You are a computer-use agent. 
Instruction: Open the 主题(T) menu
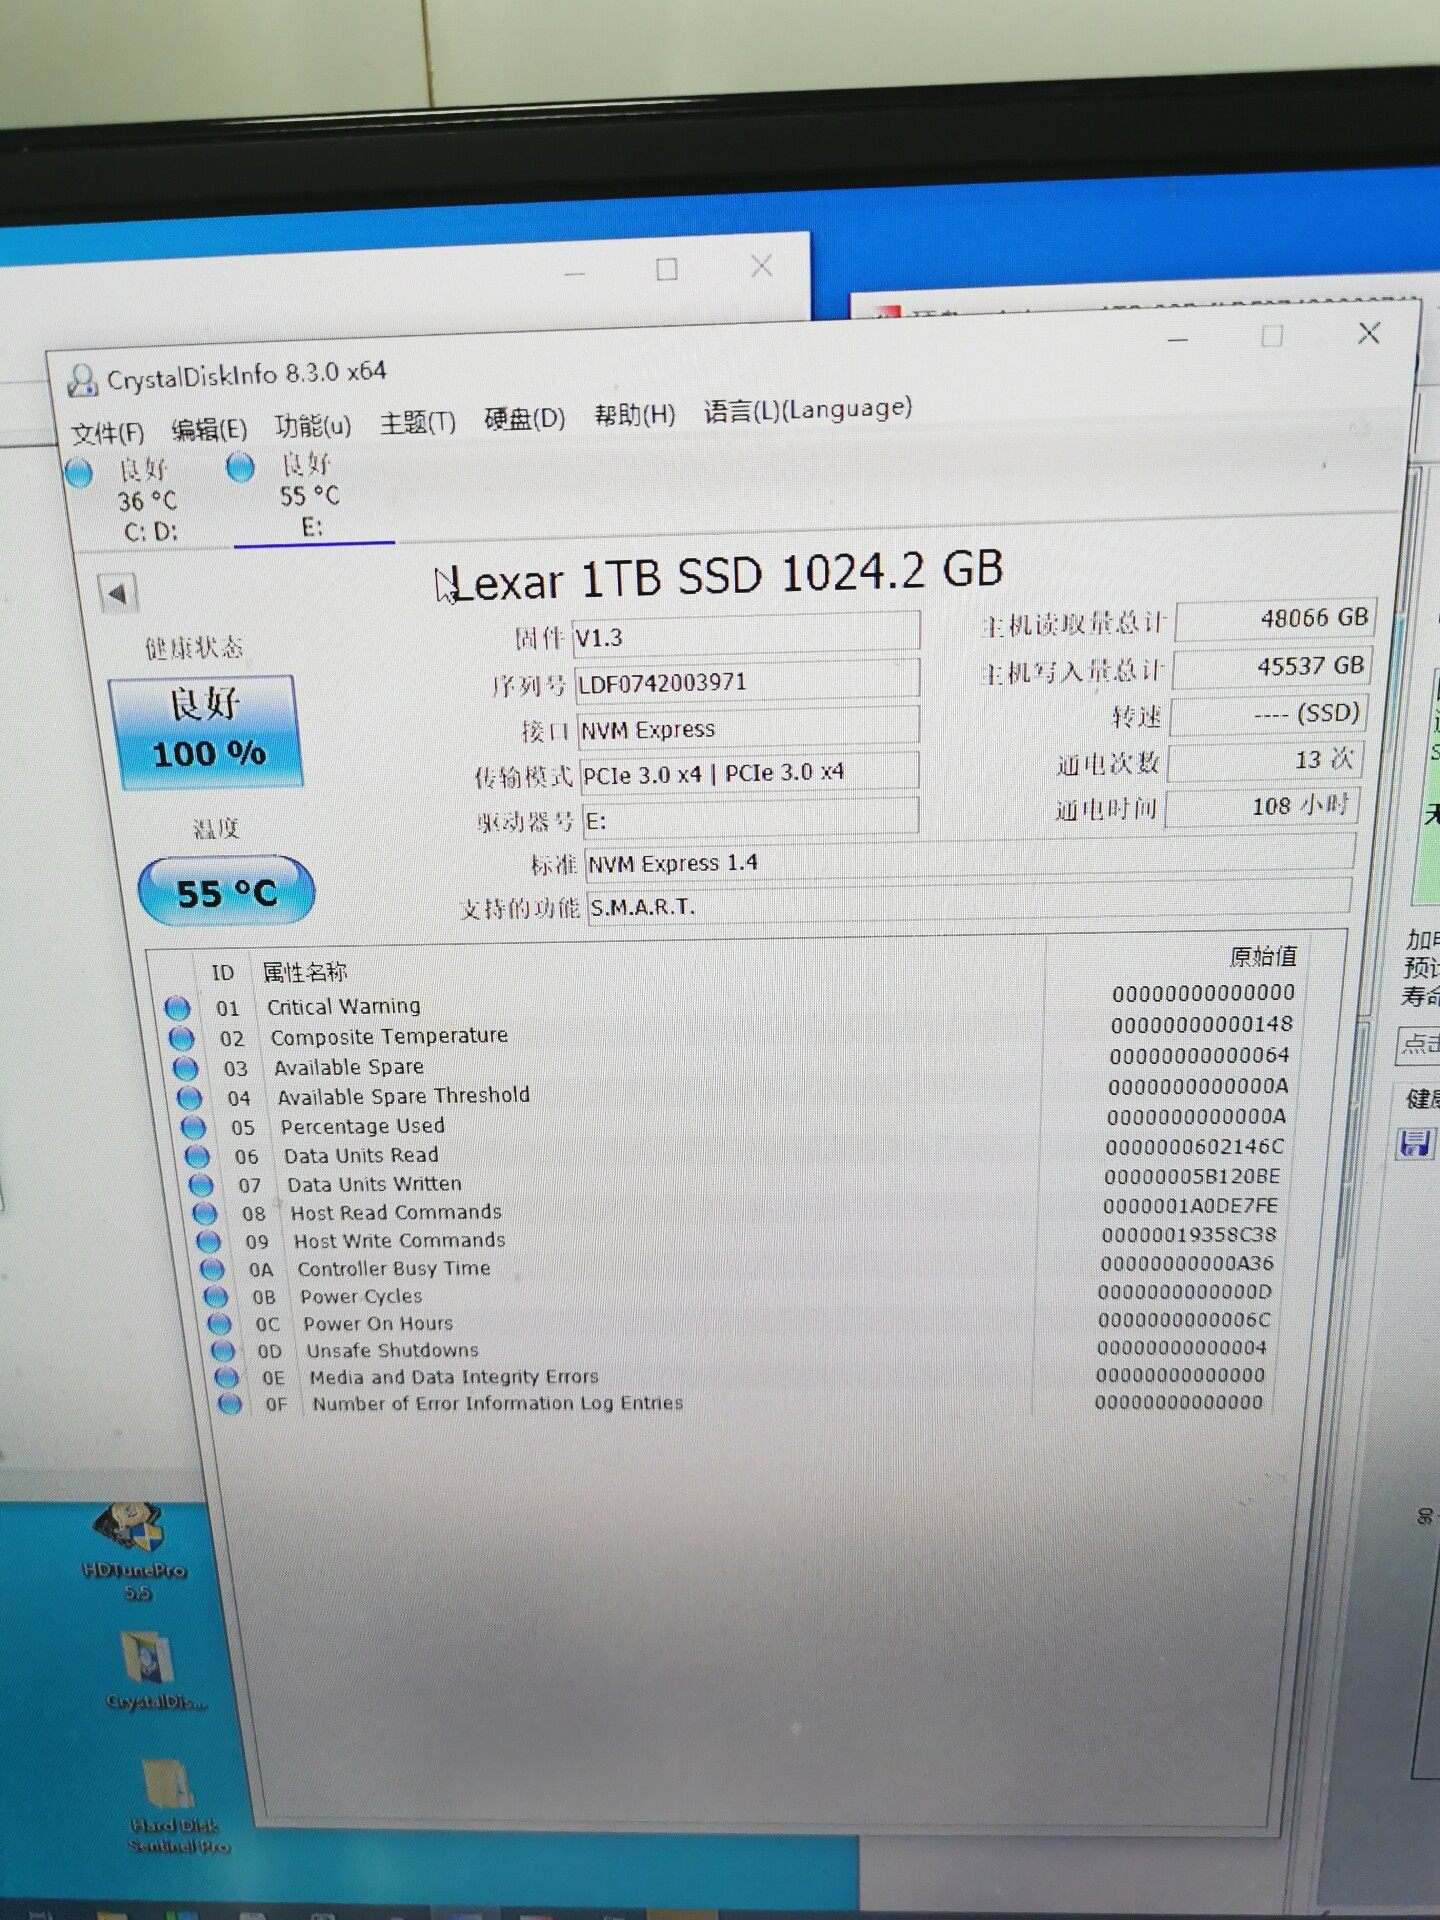(417, 422)
